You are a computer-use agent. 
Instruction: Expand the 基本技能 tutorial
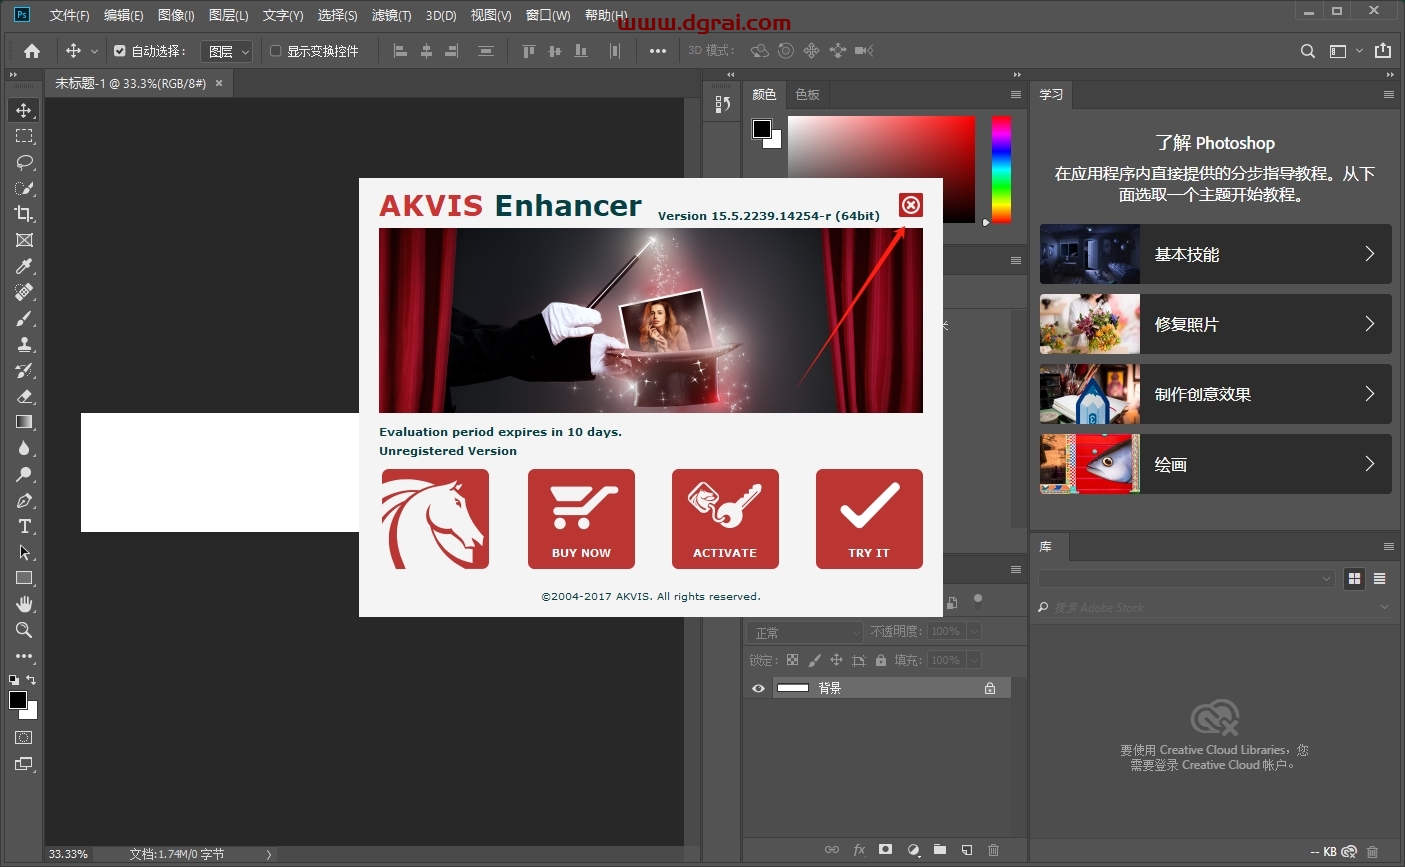click(1215, 254)
